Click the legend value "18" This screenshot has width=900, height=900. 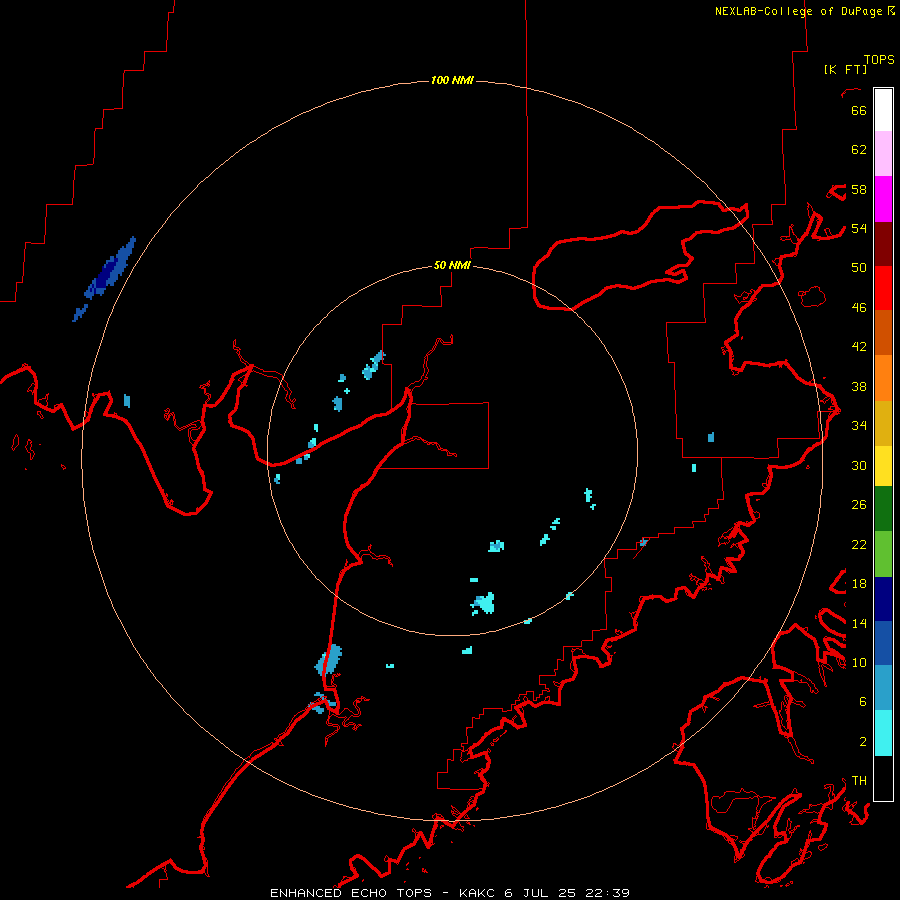[x=859, y=584]
